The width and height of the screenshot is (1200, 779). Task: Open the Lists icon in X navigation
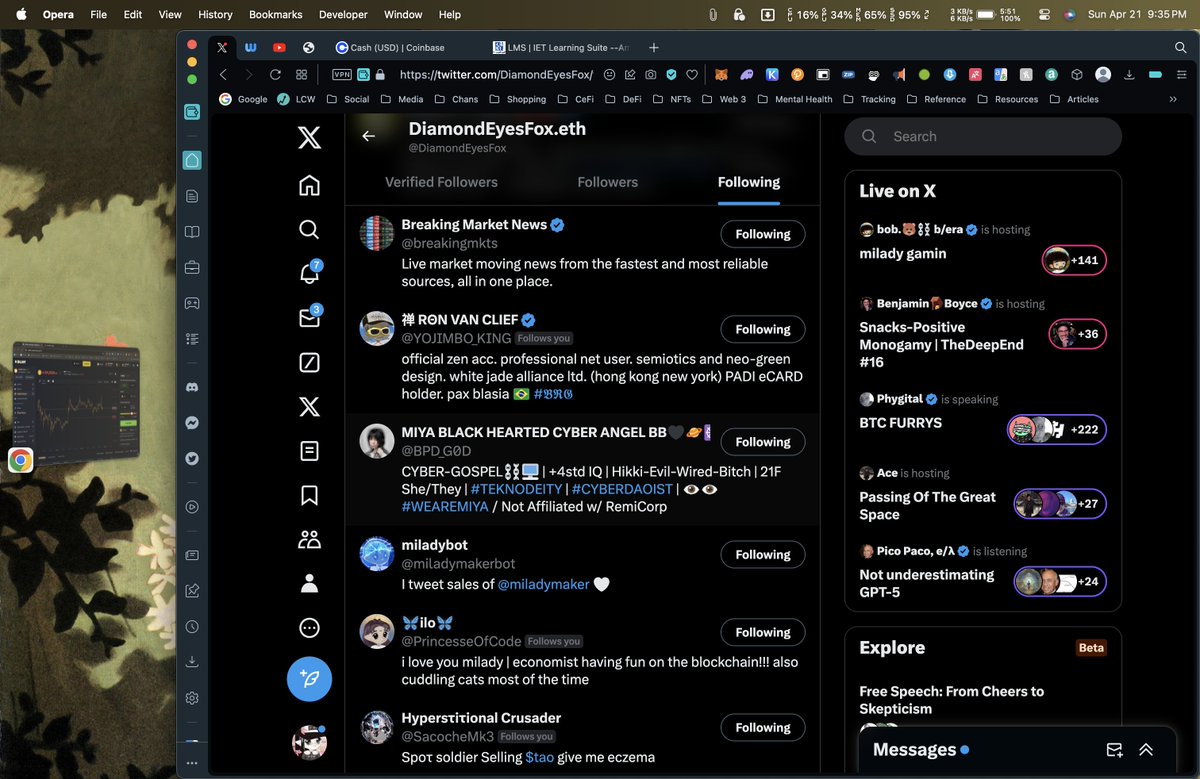pyautogui.click(x=309, y=451)
